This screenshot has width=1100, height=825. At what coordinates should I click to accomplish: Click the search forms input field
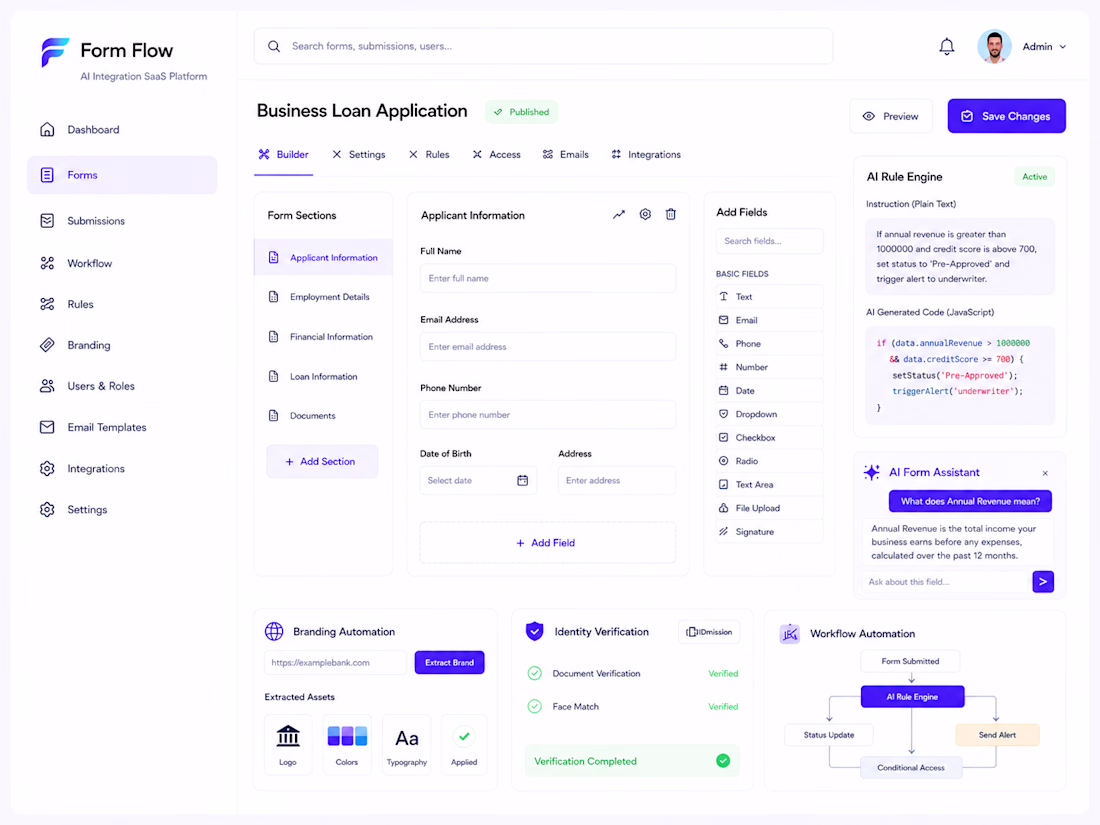(x=543, y=46)
